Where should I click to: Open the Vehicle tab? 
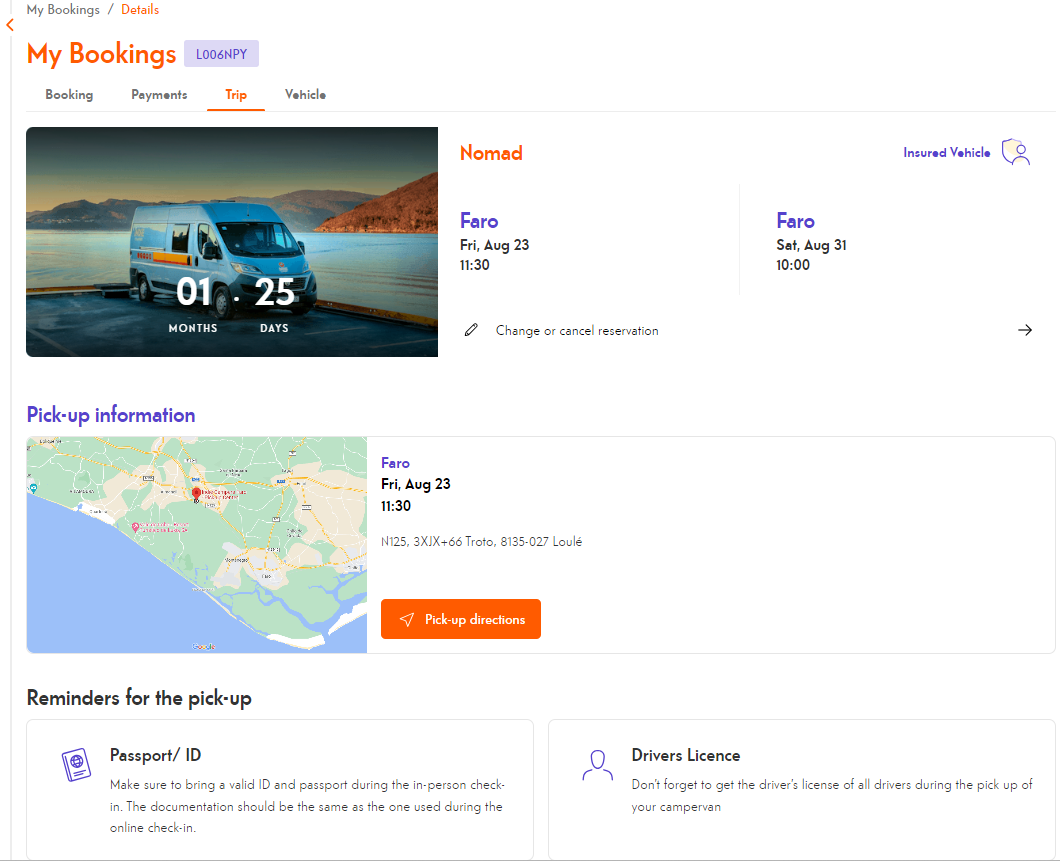tap(305, 95)
